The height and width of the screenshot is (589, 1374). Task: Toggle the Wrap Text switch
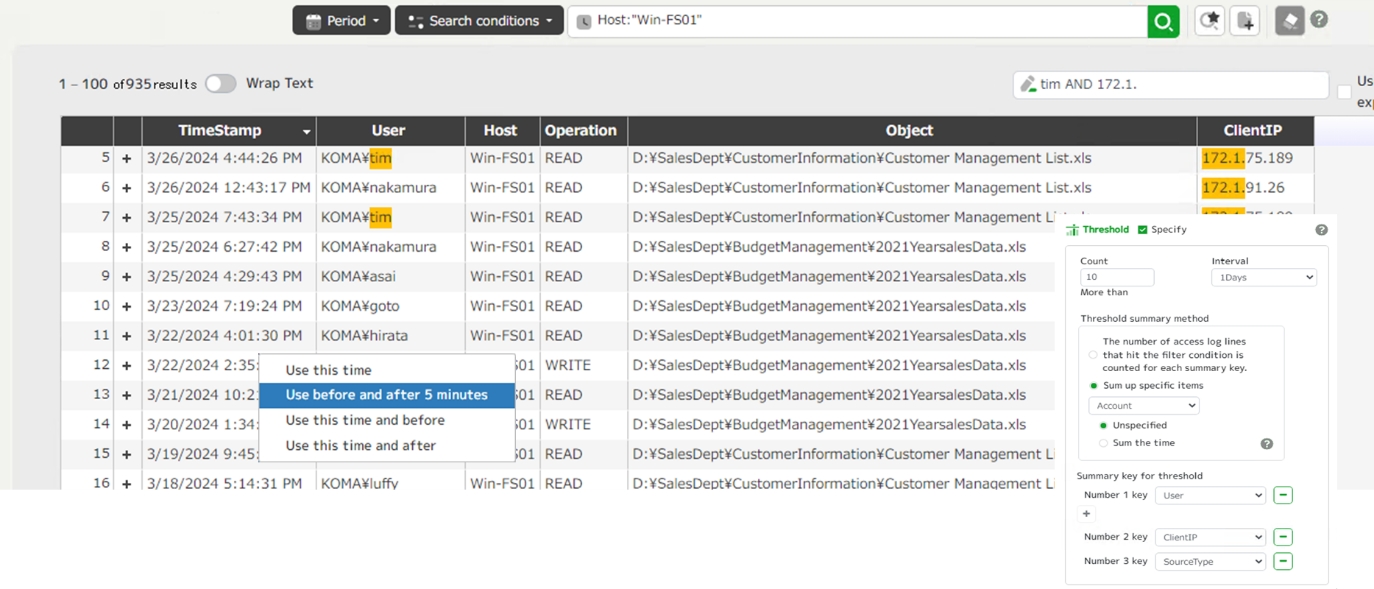tap(220, 84)
